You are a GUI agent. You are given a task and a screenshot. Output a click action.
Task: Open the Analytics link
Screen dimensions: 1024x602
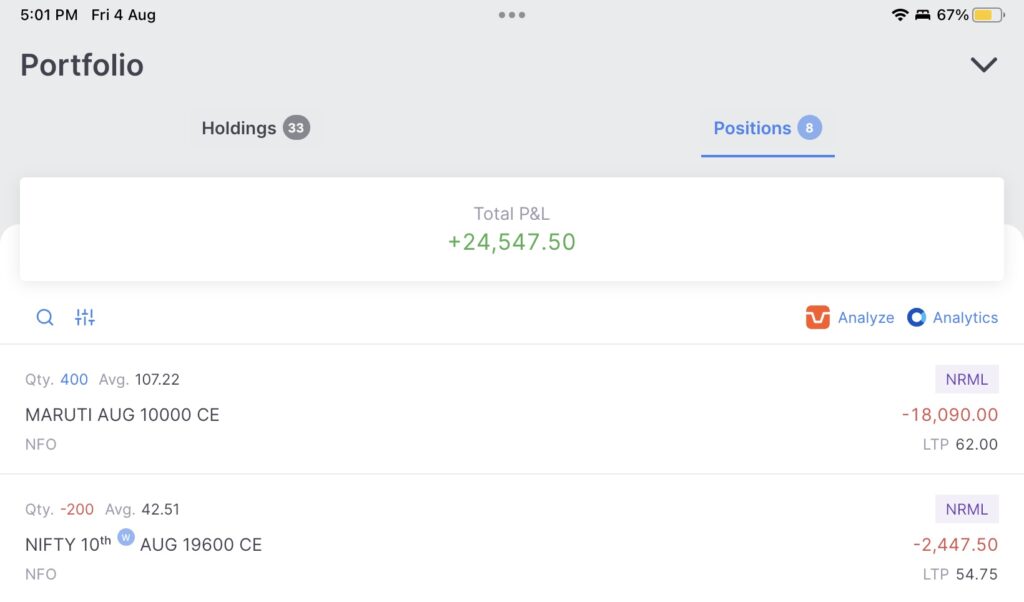pyautogui.click(x=965, y=318)
